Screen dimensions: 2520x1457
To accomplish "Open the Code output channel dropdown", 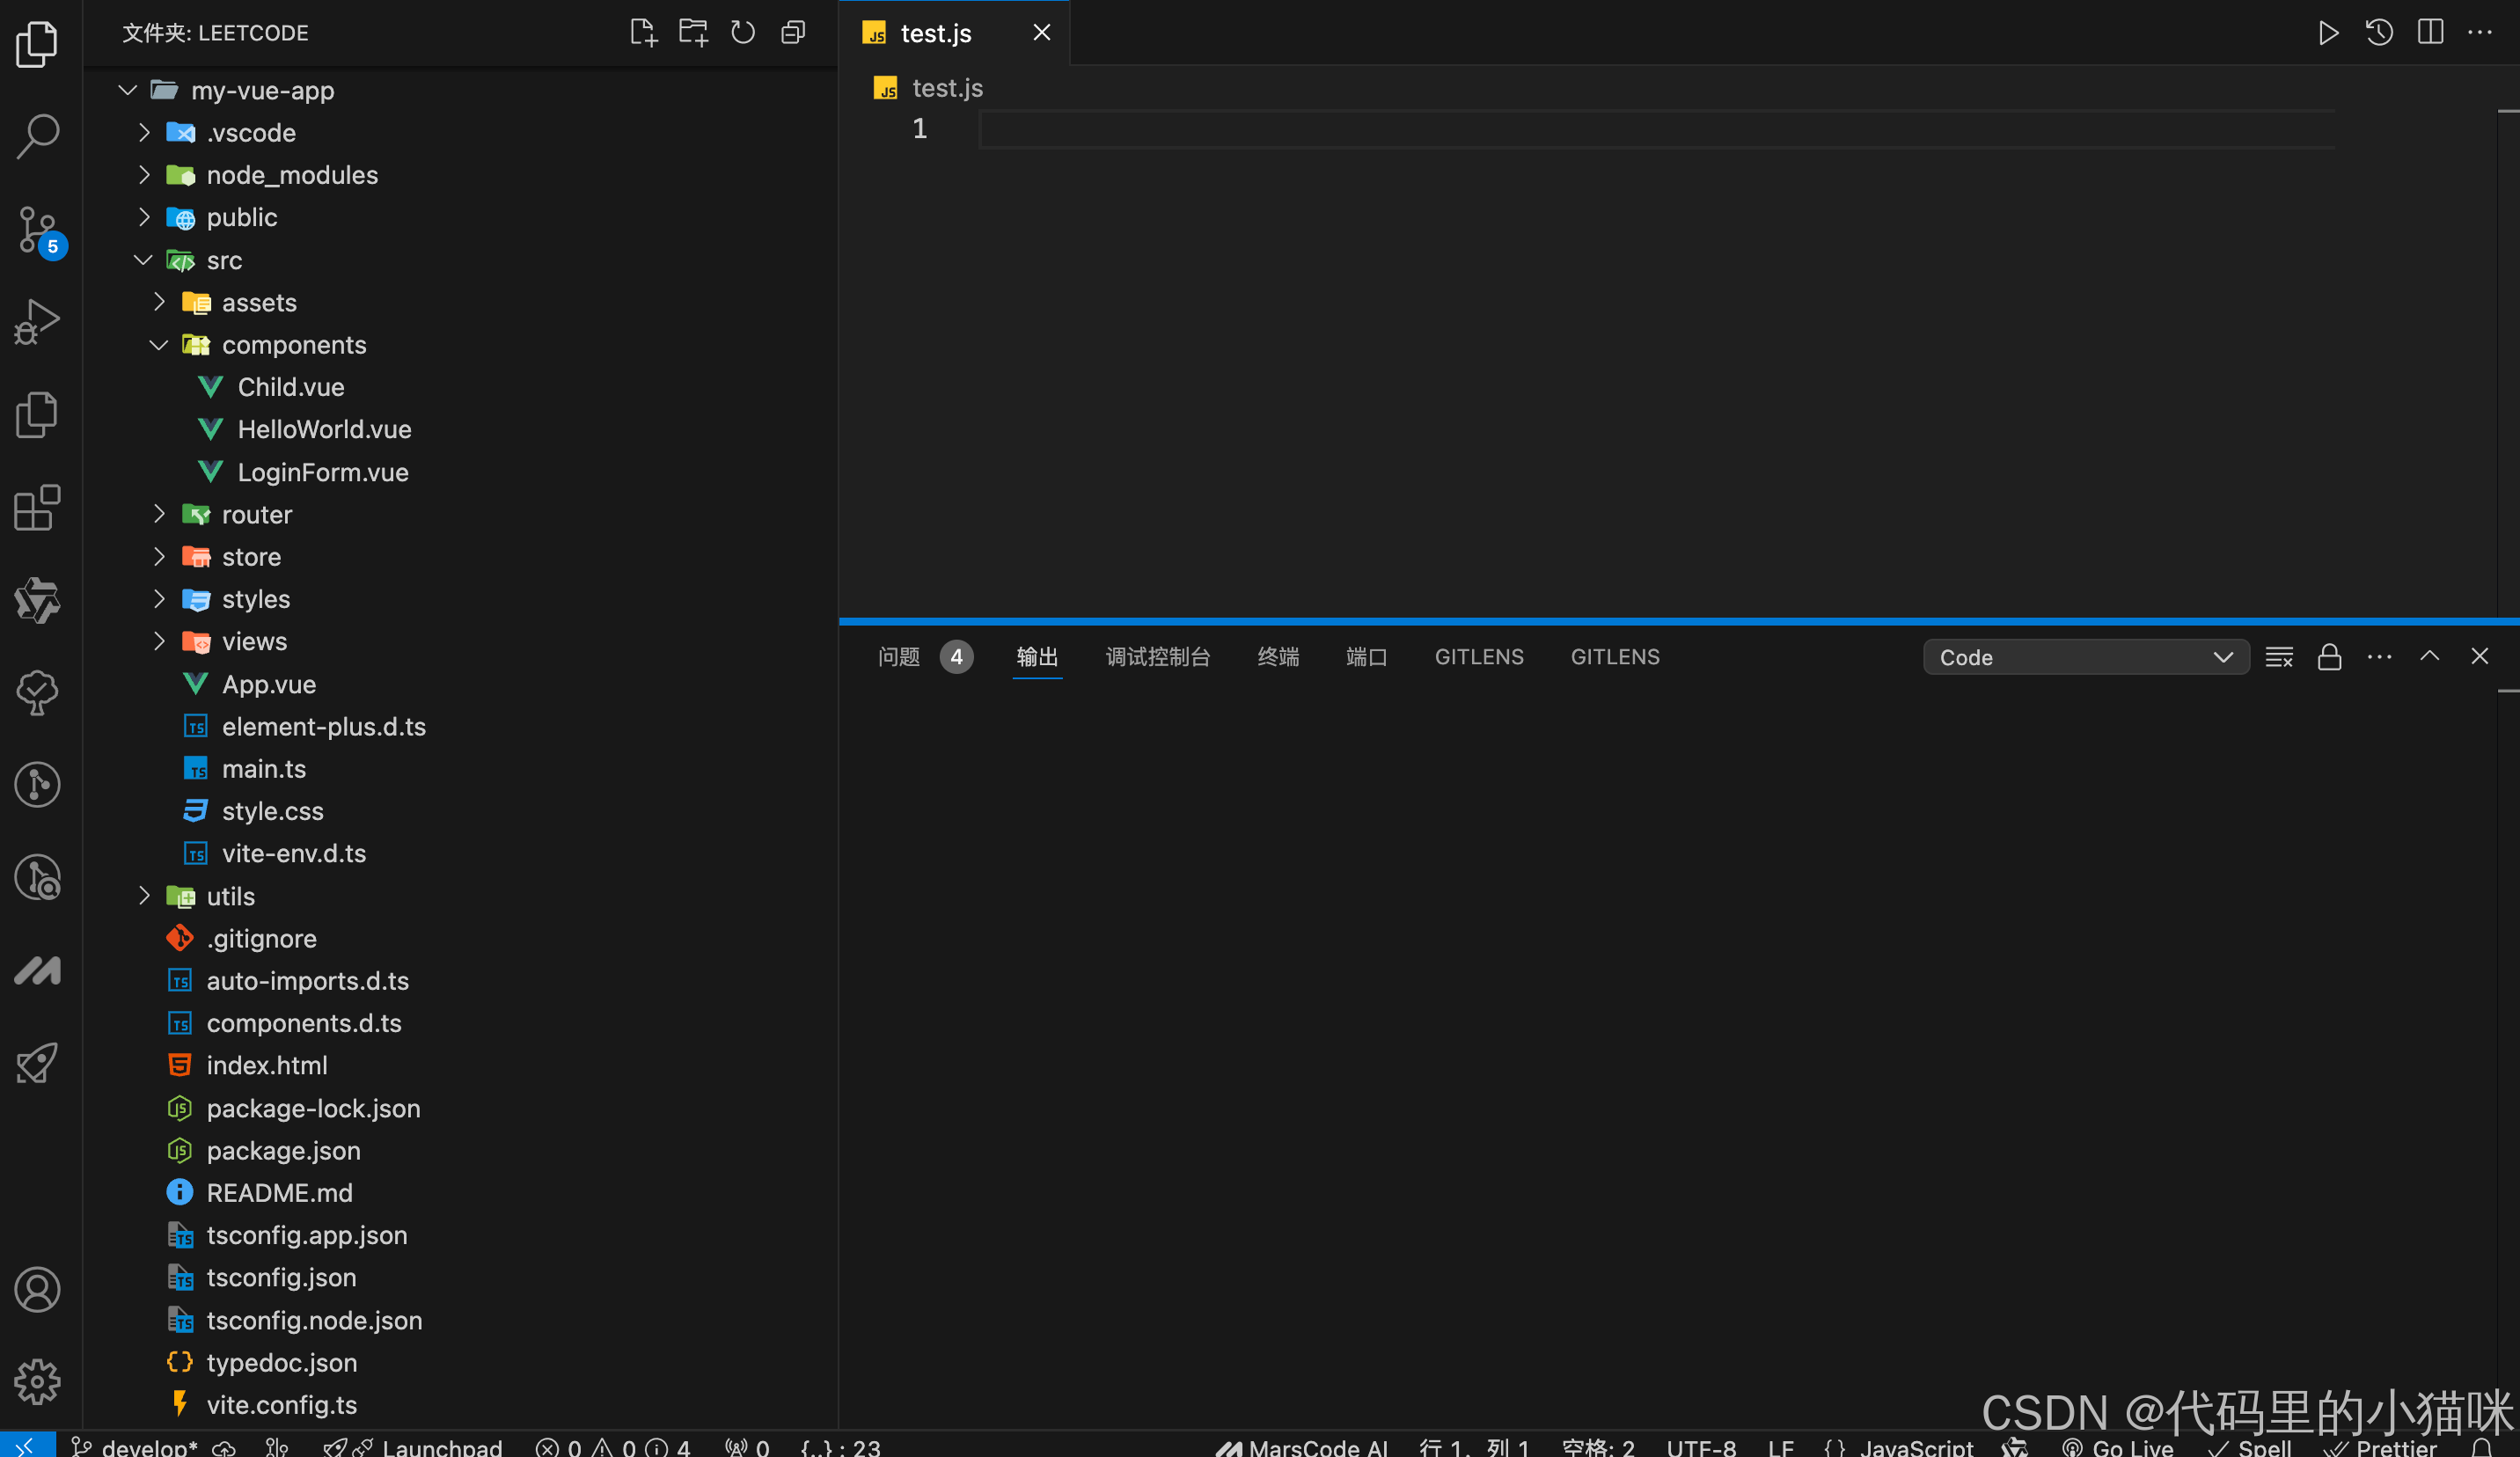I will pyautogui.click(x=2085, y=657).
